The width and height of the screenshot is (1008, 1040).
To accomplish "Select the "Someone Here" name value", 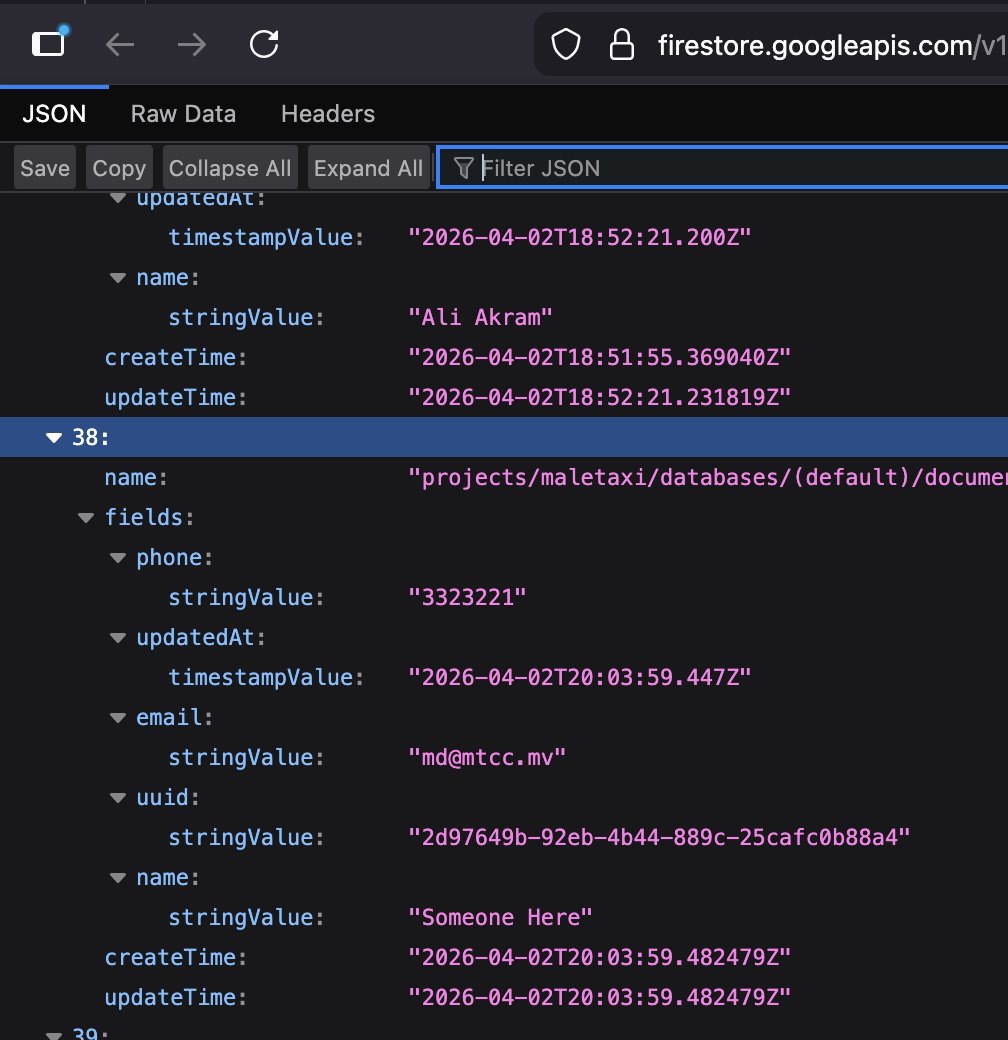I will (501, 917).
